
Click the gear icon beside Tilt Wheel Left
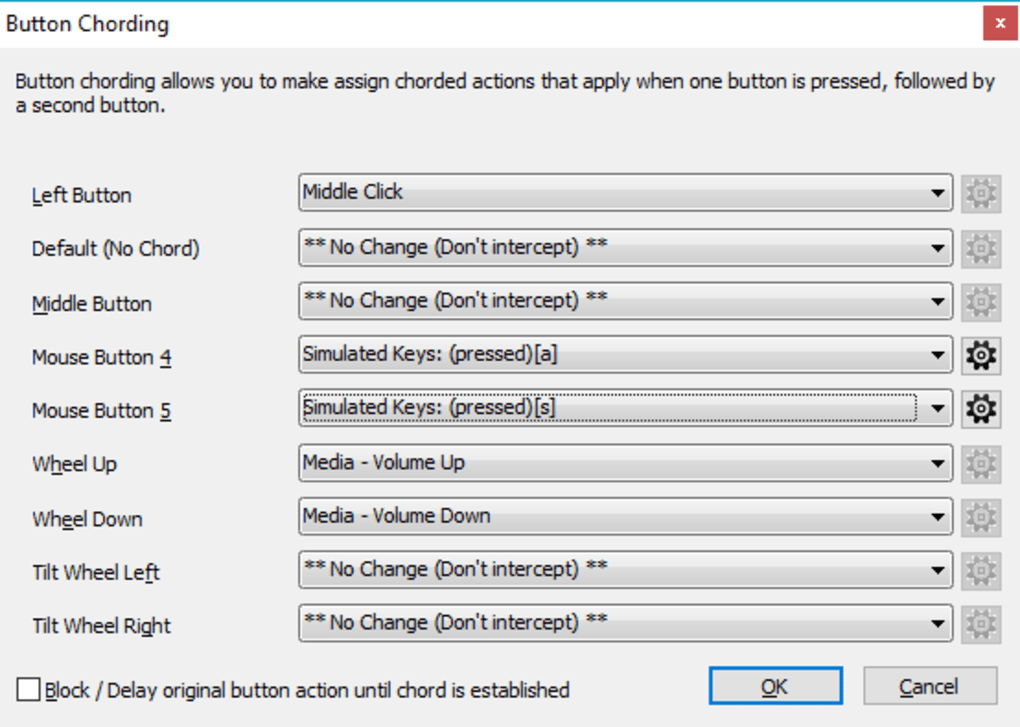(x=980, y=570)
